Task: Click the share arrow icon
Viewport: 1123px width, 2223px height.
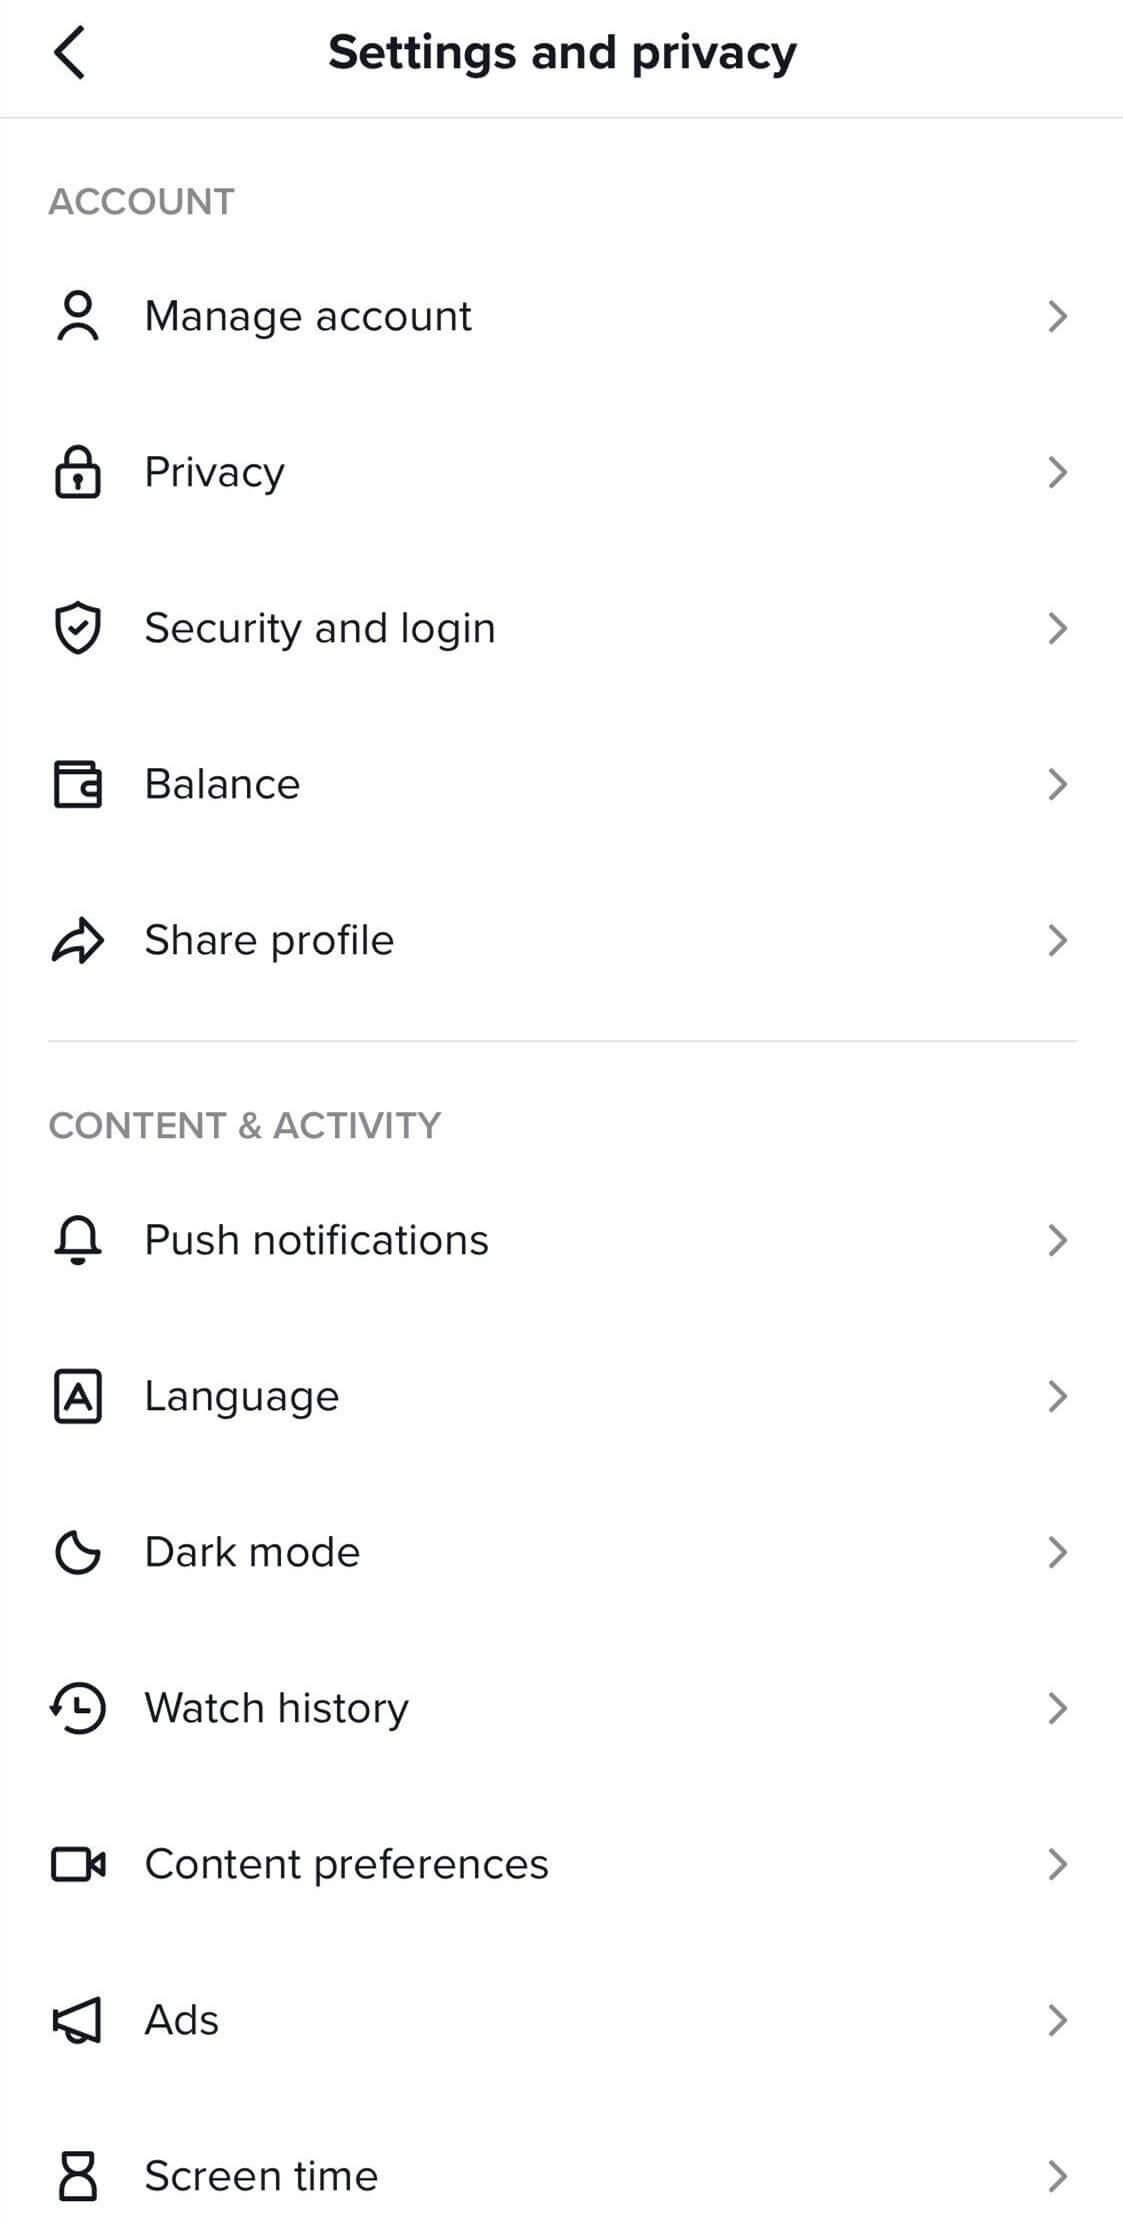Action: (77, 940)
